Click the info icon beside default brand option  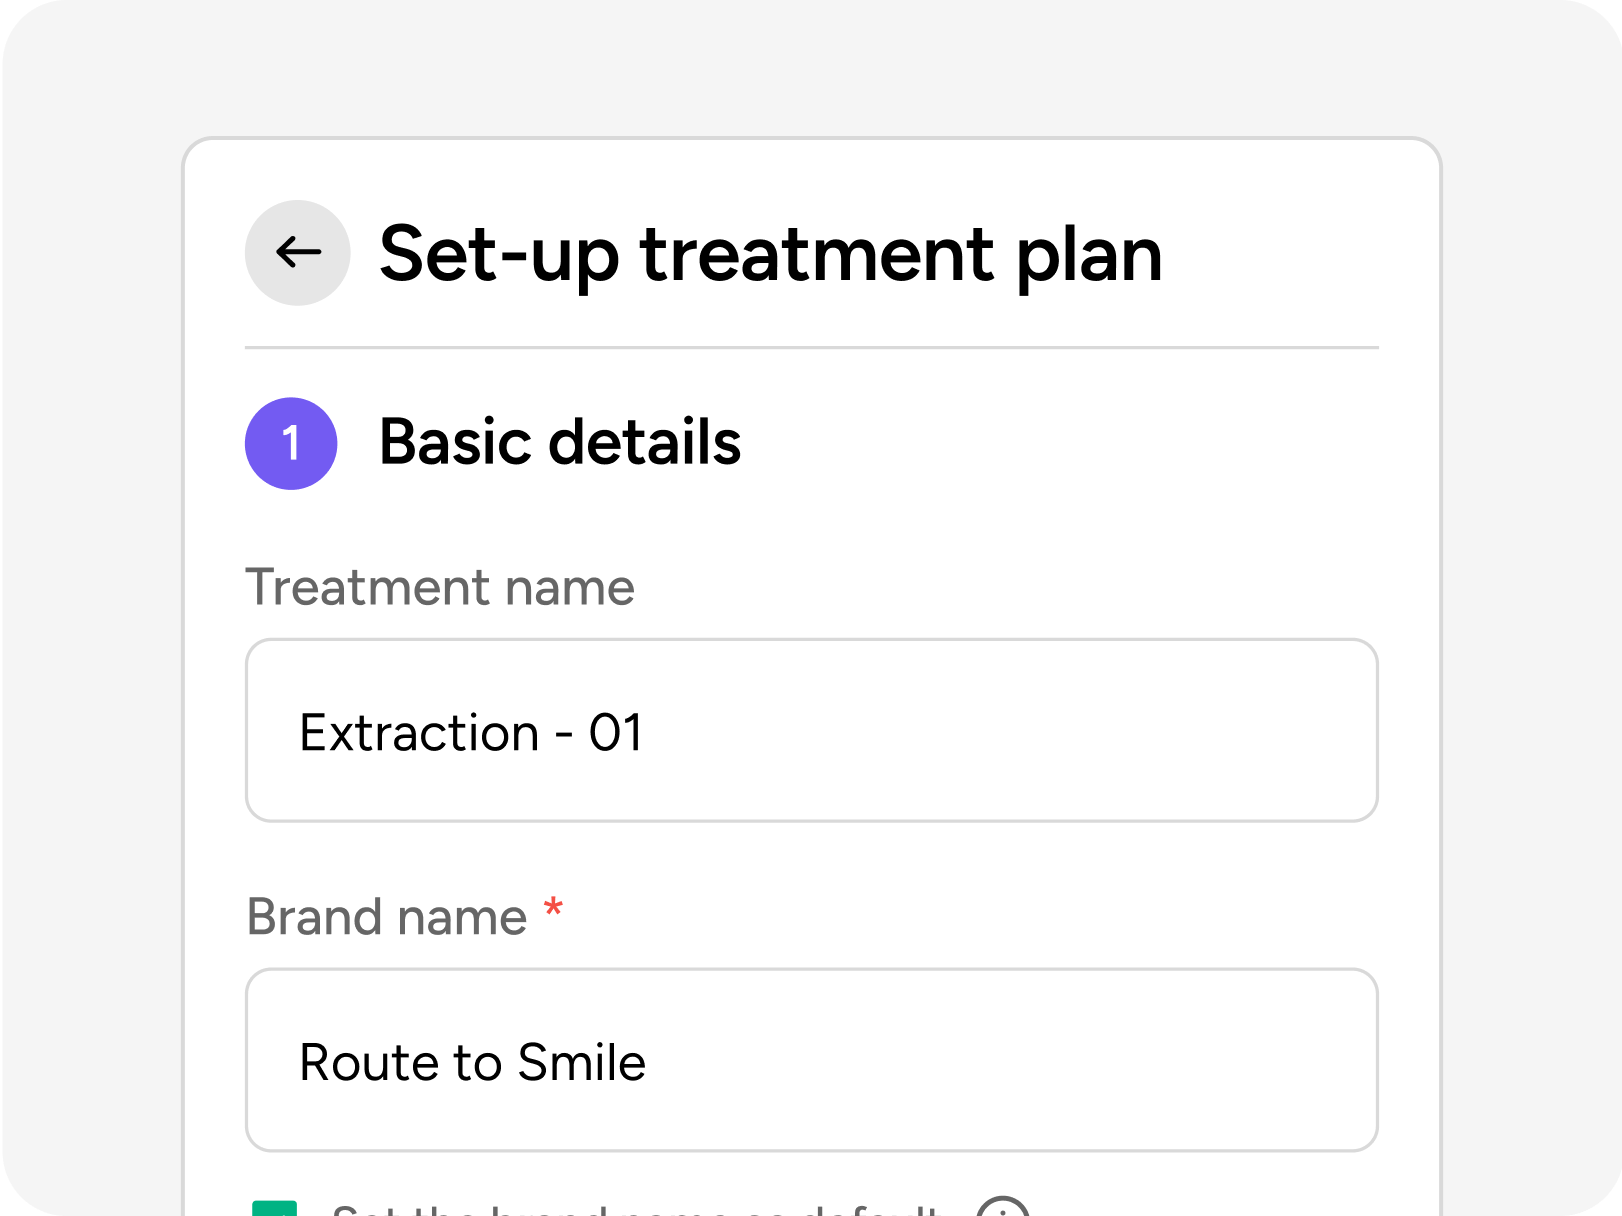pos(1002,1209)
